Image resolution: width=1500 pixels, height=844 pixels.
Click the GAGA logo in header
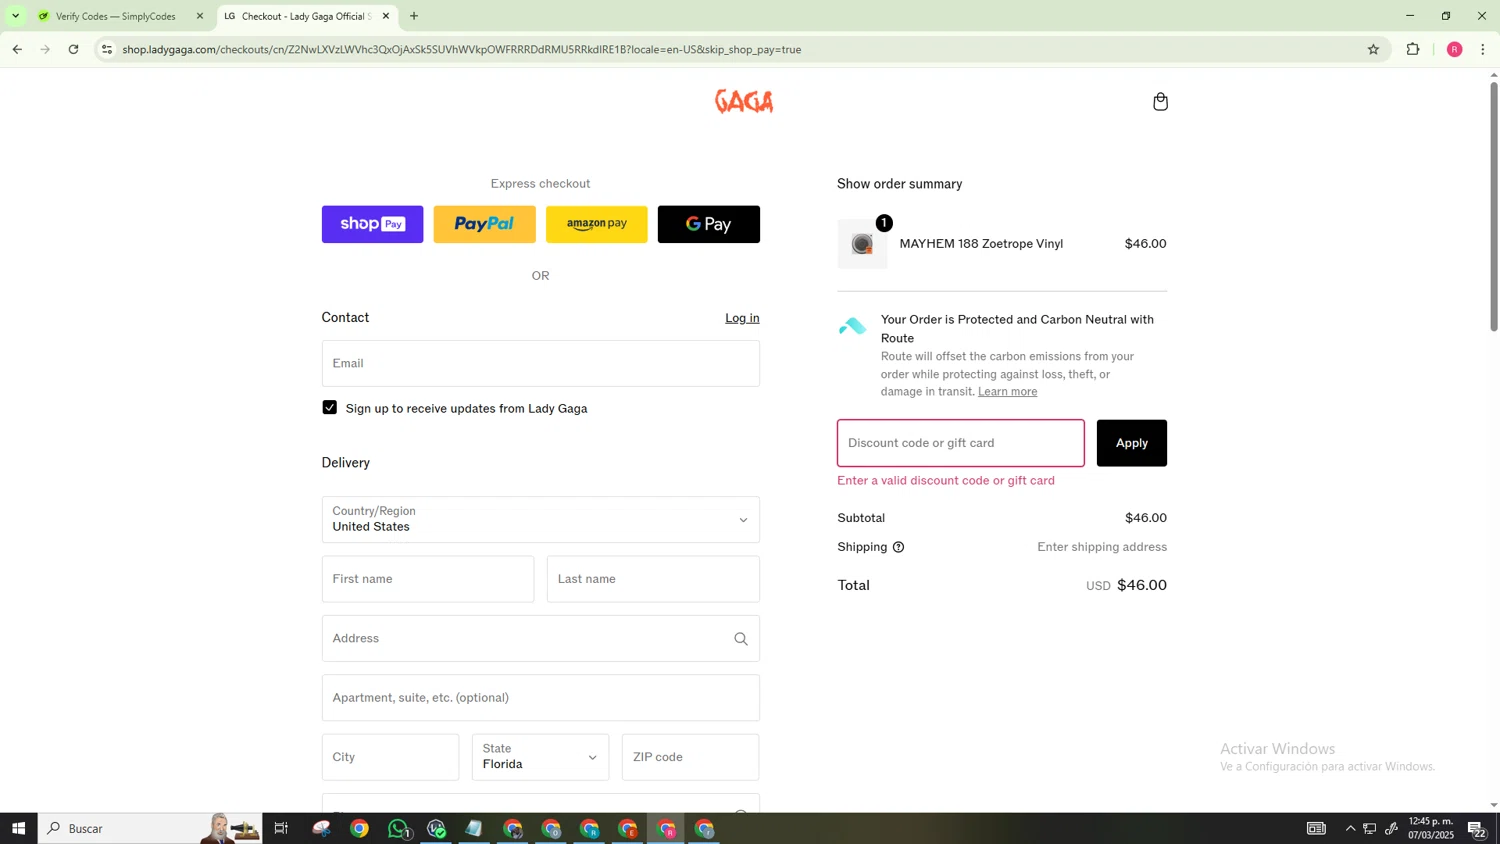coord(744,101)
